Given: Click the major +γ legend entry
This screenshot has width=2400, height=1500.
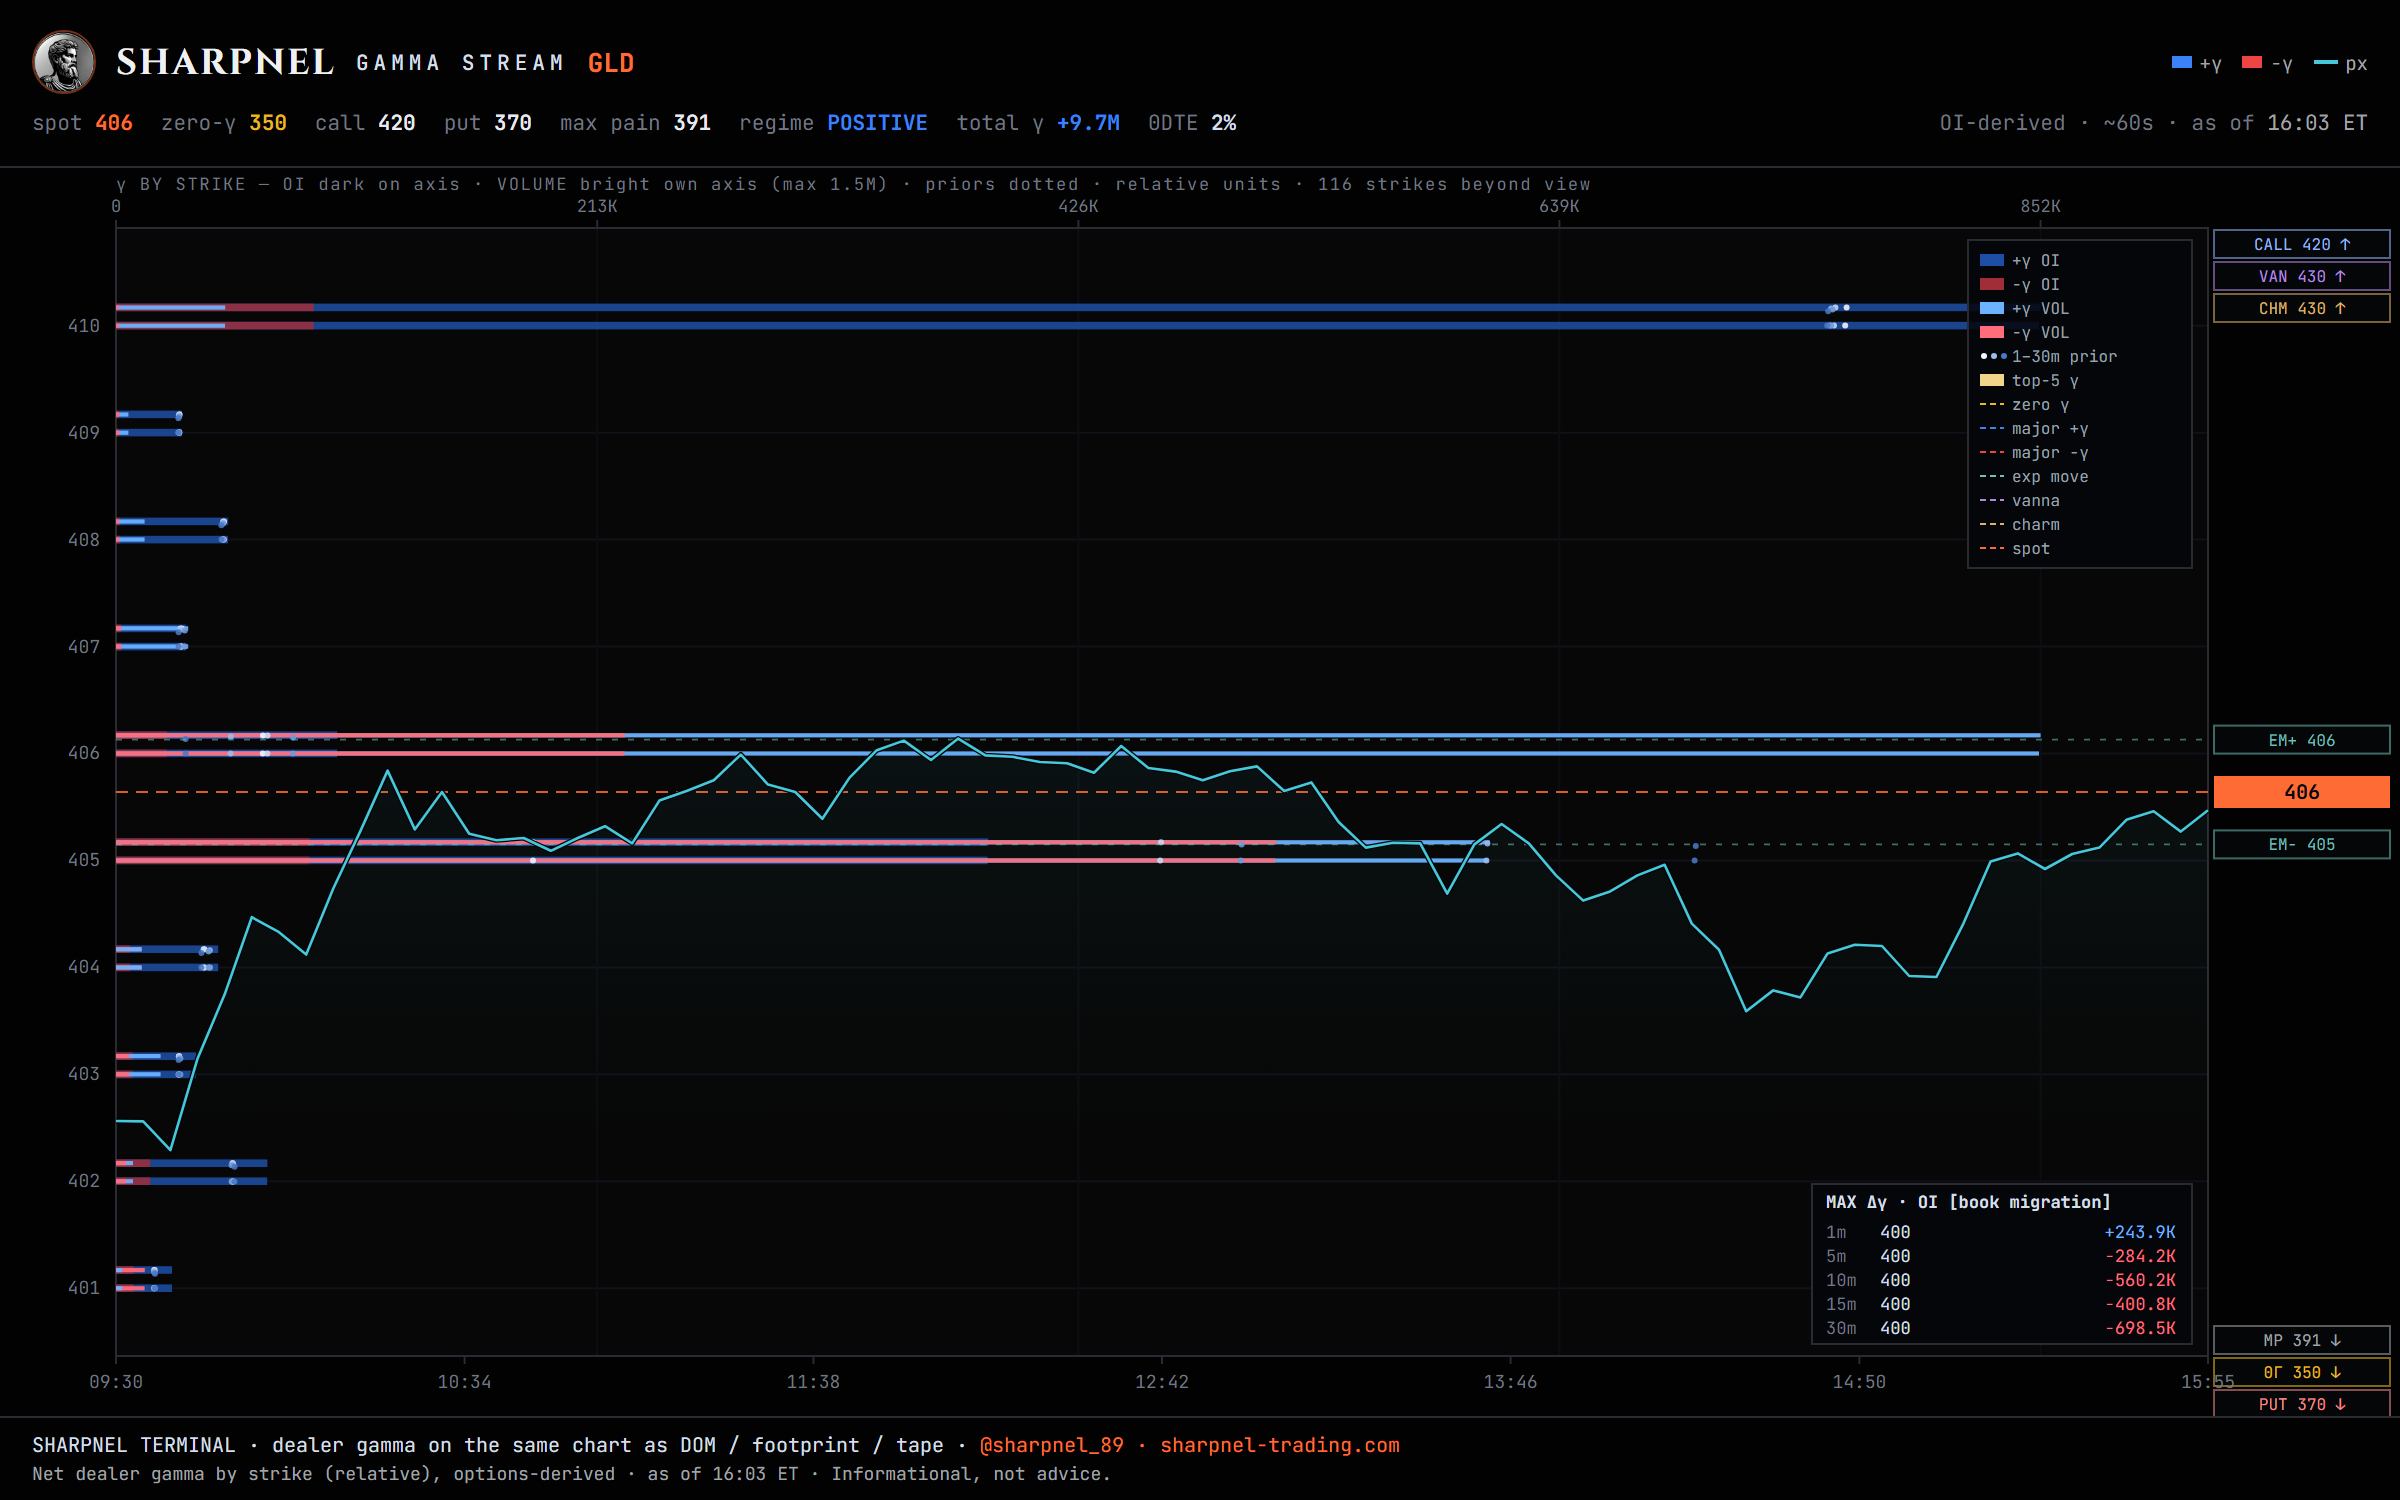Looking at the screenshot, I should (2034, 428).
